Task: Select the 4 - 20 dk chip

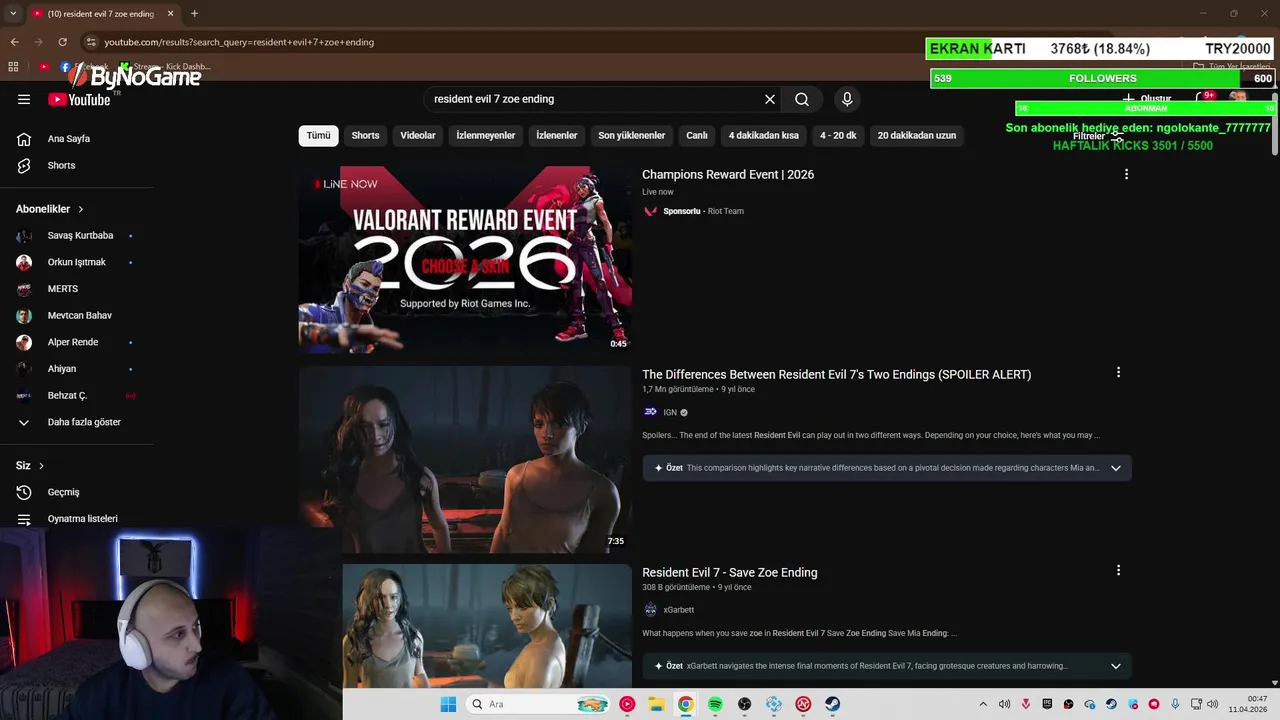Action: (838, 135)
